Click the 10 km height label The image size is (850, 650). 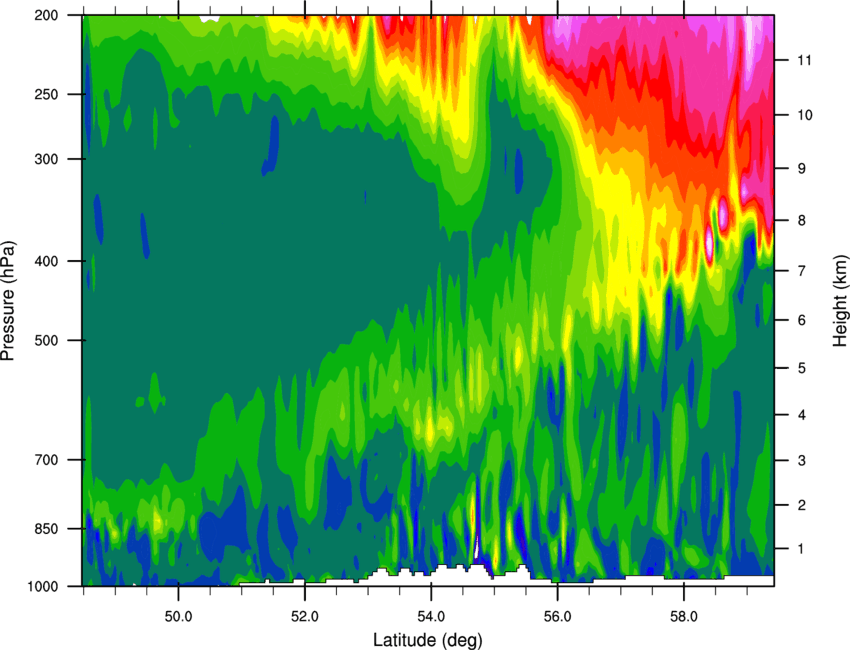pos(804,115)
